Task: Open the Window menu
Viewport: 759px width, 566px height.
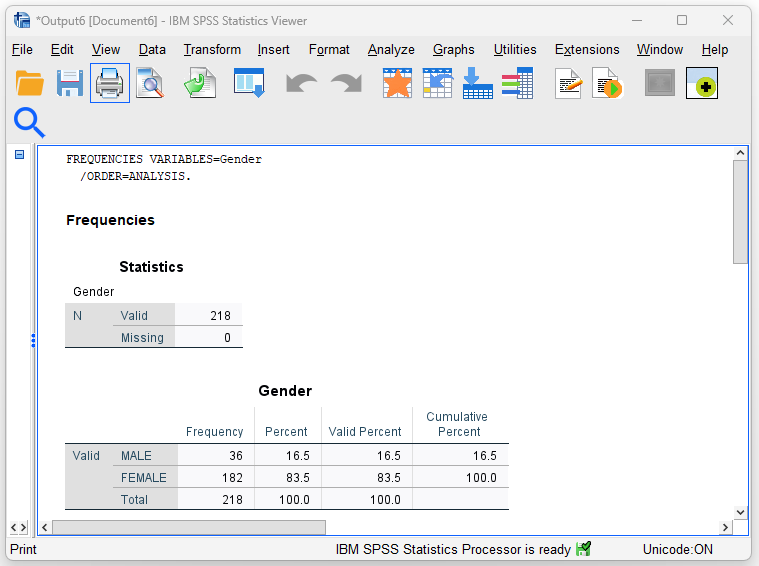Action: tap(660, 49)
